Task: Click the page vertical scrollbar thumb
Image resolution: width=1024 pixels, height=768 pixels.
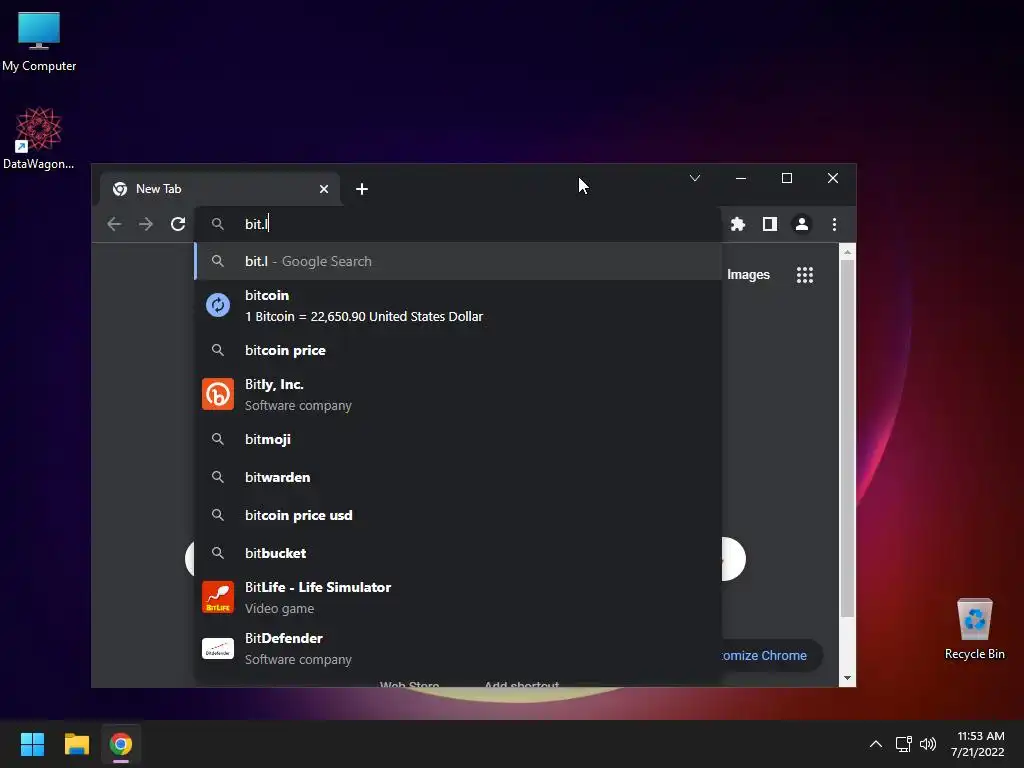Action: point(847,438)
